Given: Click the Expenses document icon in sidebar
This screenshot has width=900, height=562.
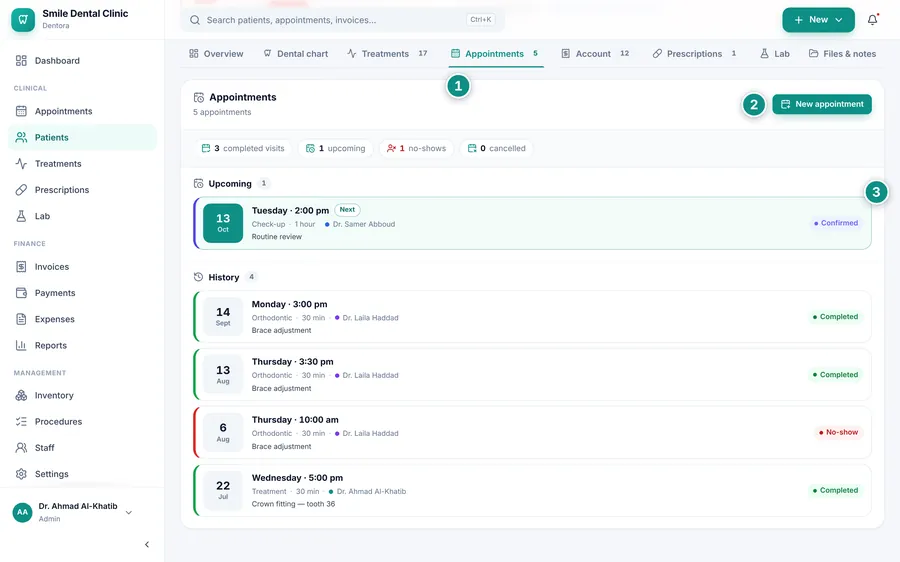Looking at the screenshot, I should [21, 319].
